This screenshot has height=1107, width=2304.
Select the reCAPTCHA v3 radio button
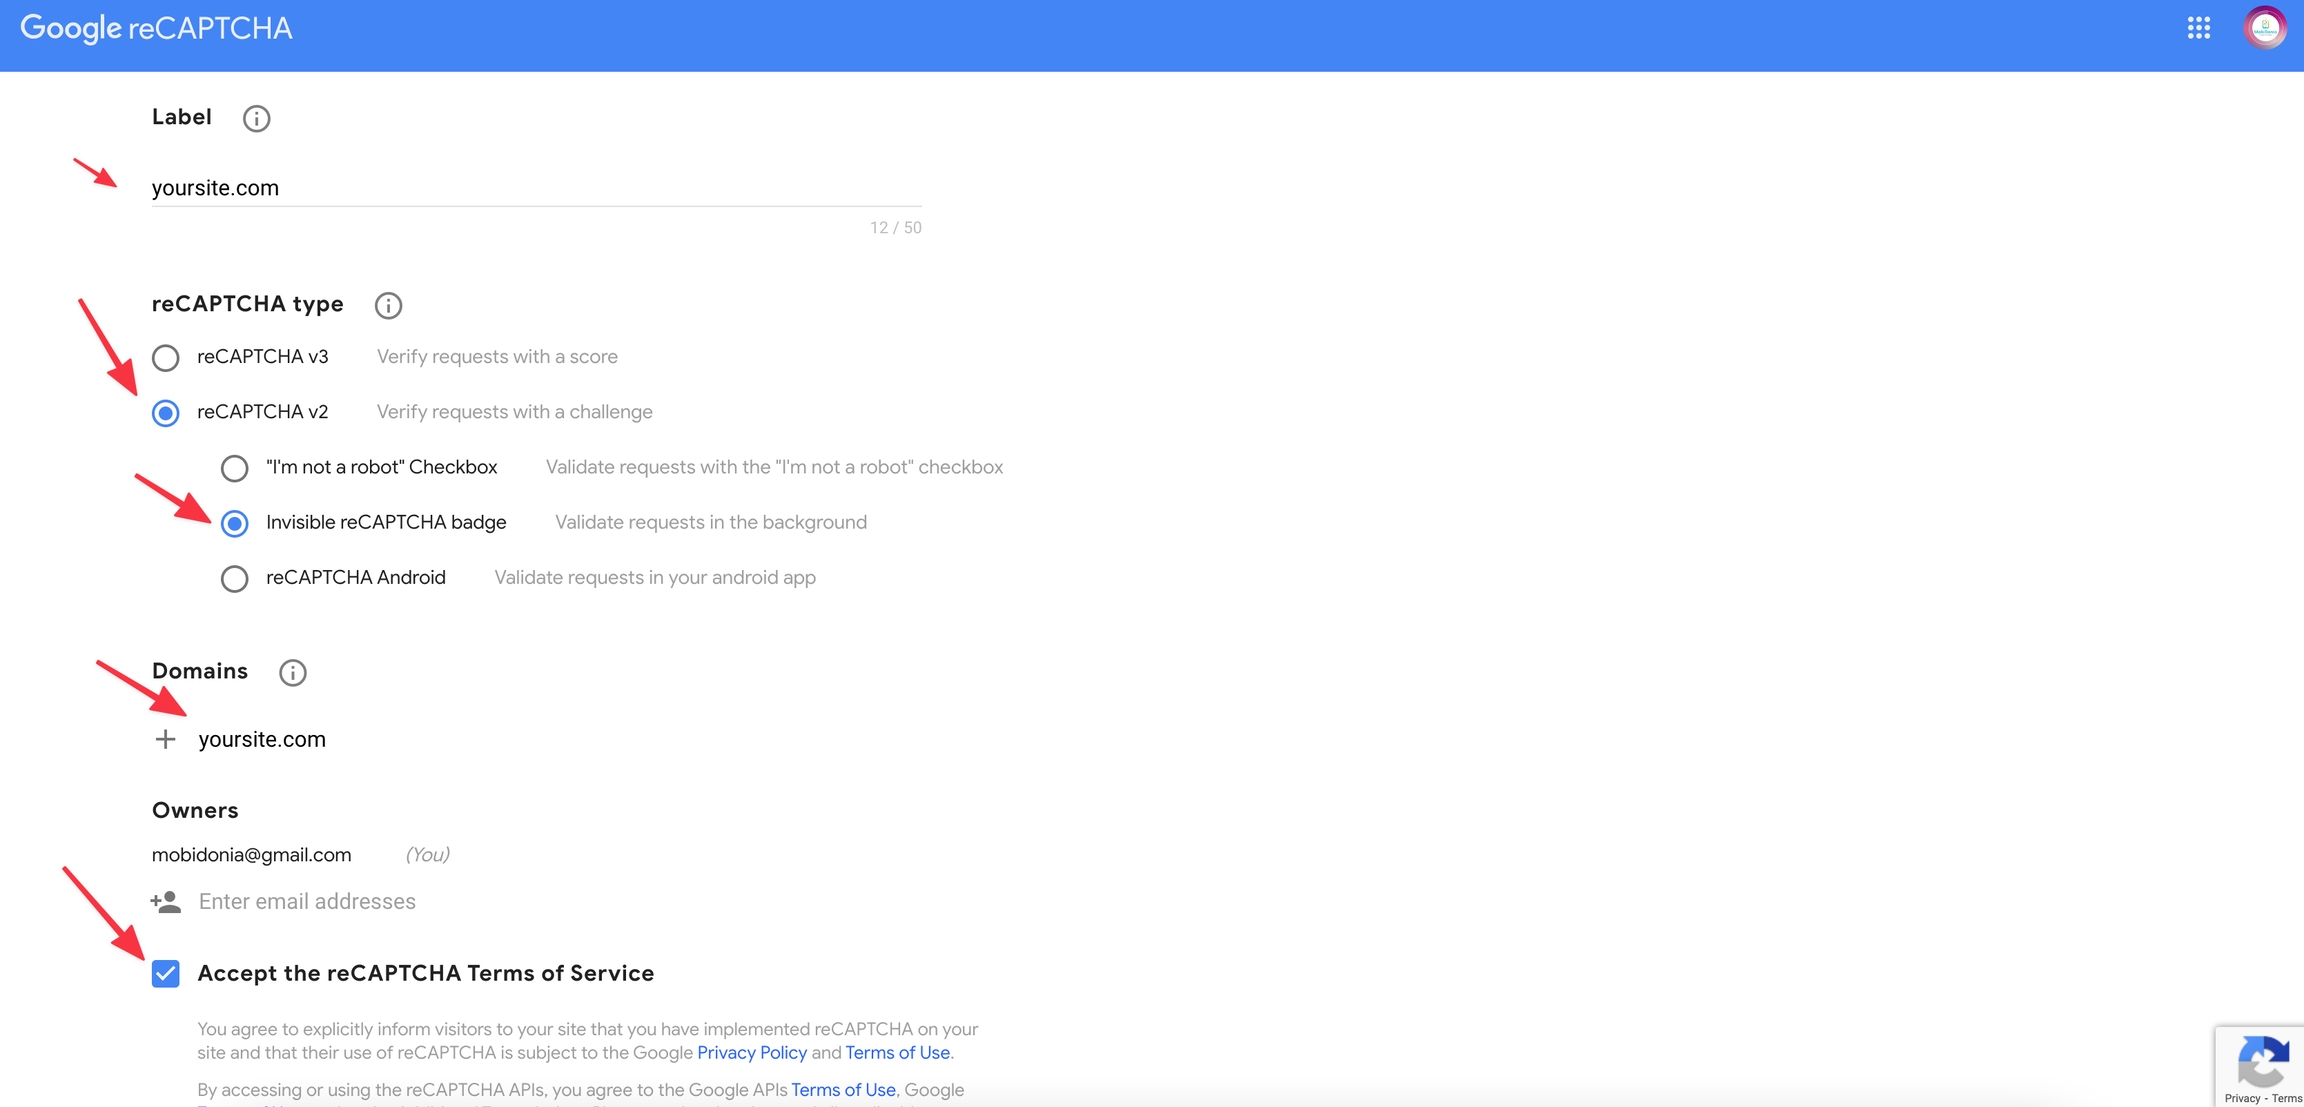tap(166, 358)
